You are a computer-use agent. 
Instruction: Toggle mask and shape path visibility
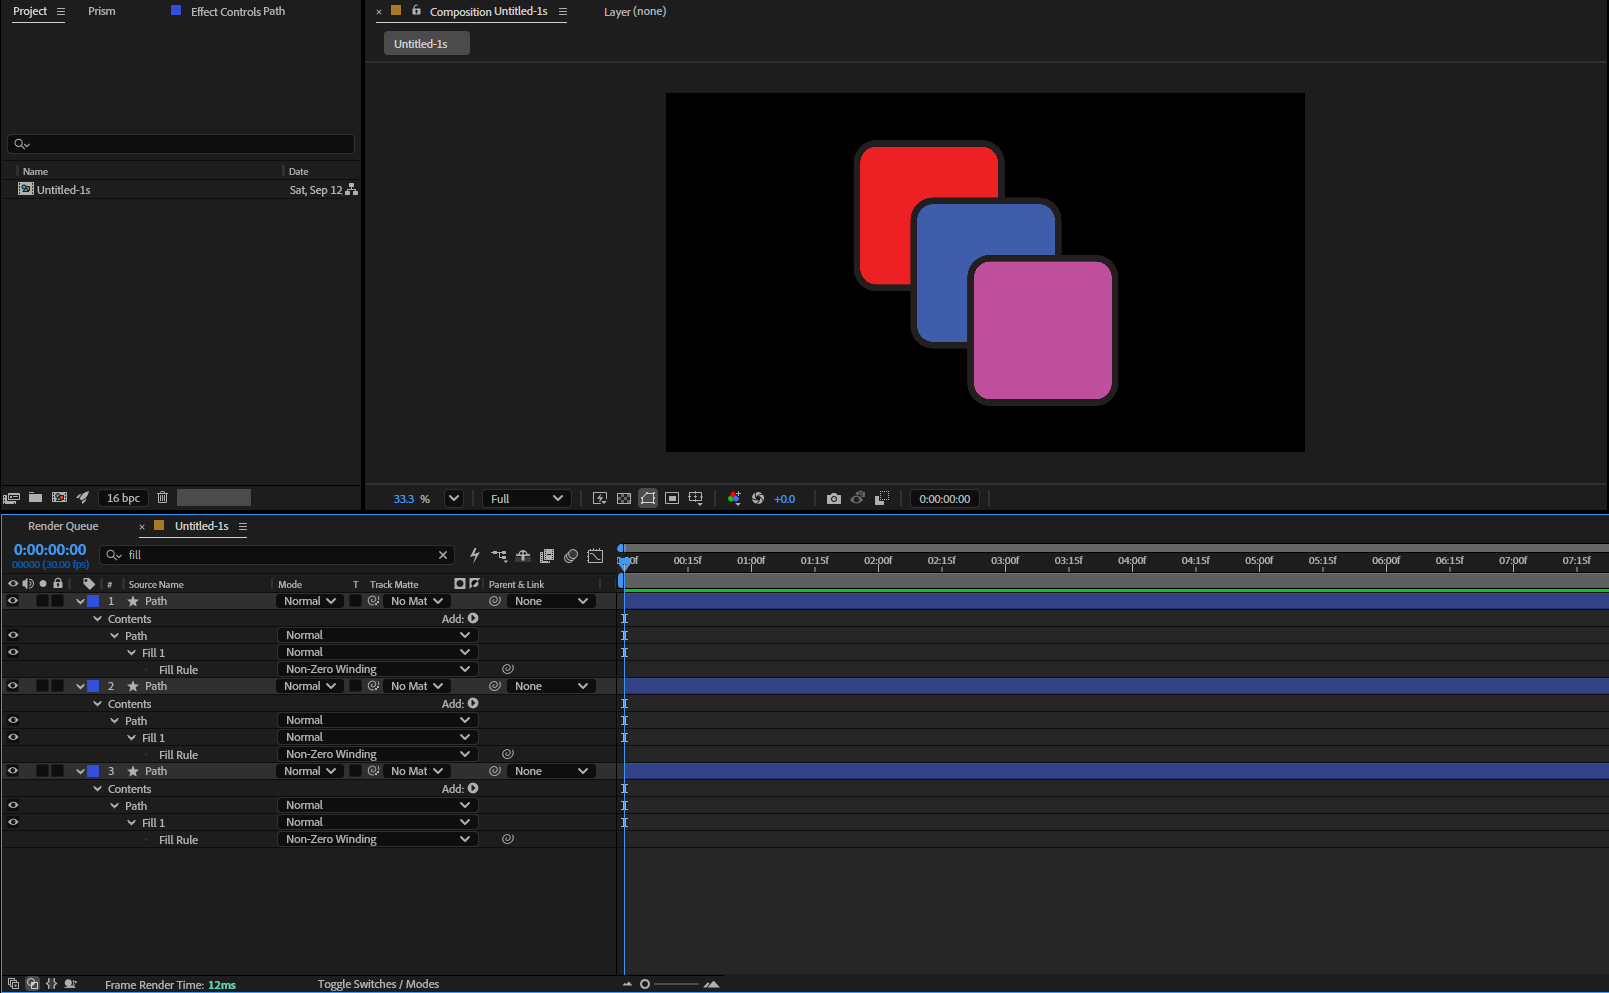tap(648, 499)
